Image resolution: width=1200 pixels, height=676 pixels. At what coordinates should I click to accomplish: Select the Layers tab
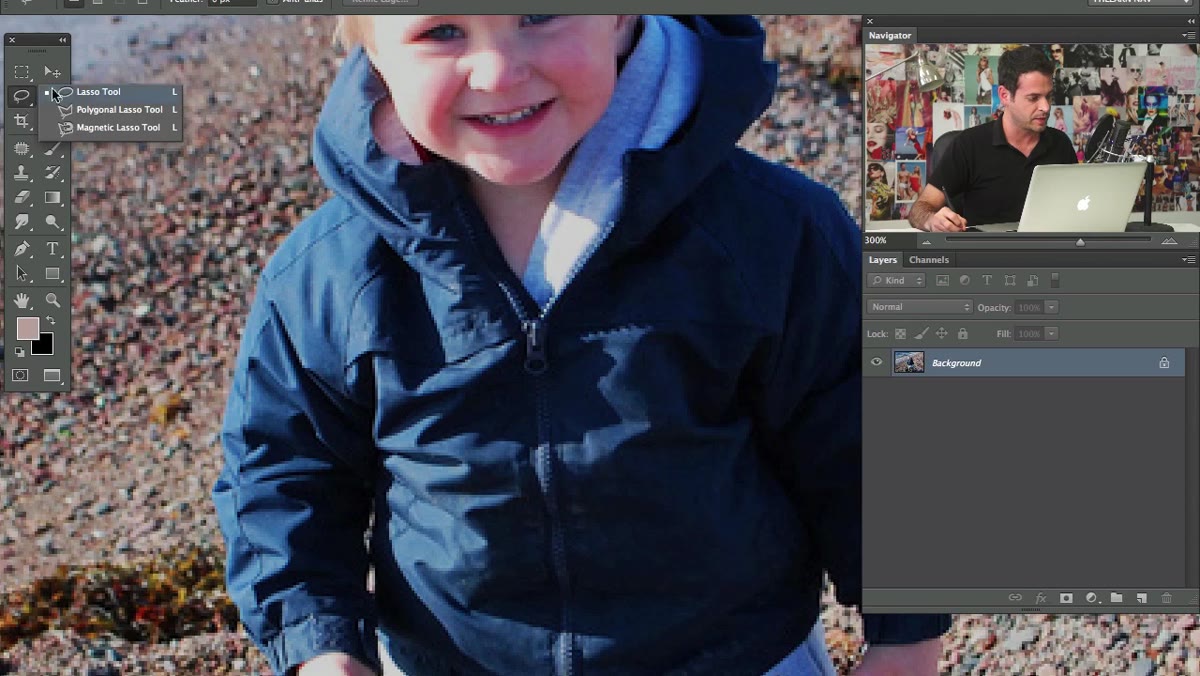[883, 260]
